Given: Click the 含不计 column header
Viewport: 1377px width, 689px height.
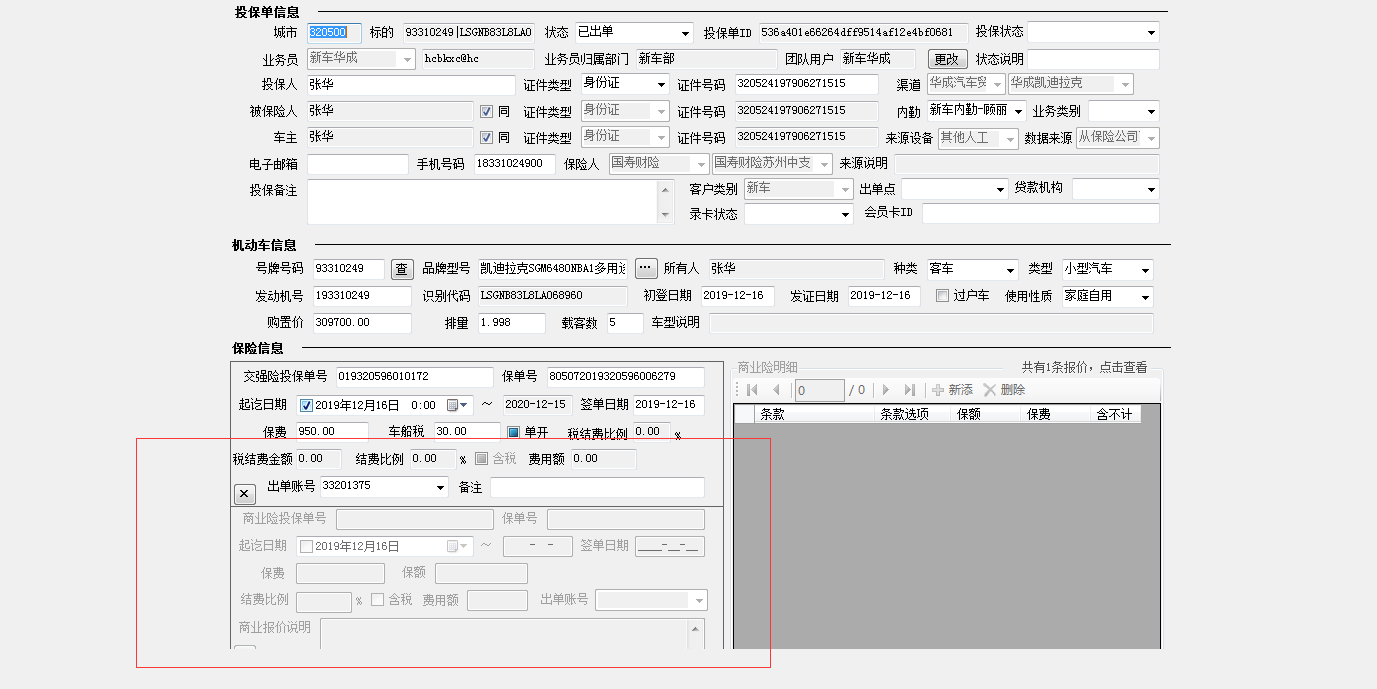Looking at the screenshot, I should pos(1115,414).
